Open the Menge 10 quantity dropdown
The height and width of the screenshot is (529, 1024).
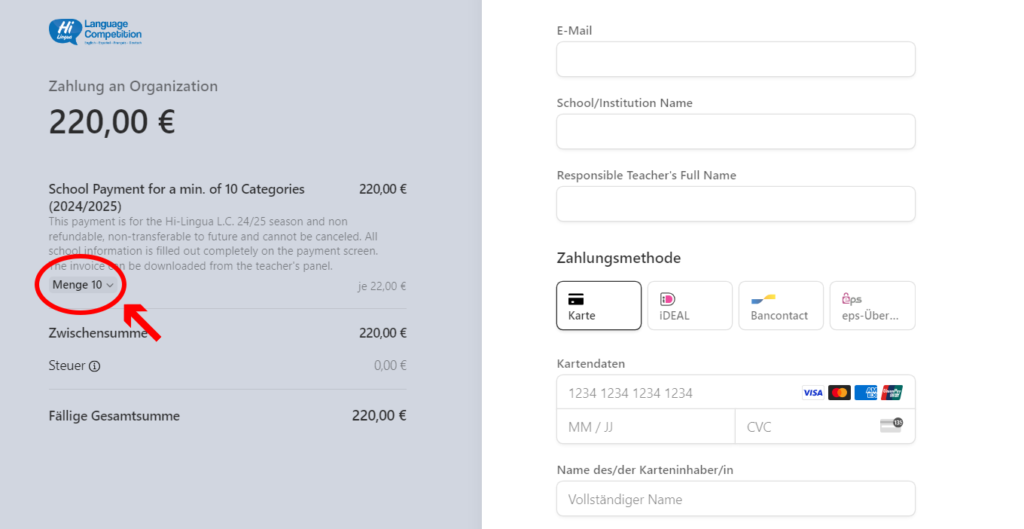(83, 286)
